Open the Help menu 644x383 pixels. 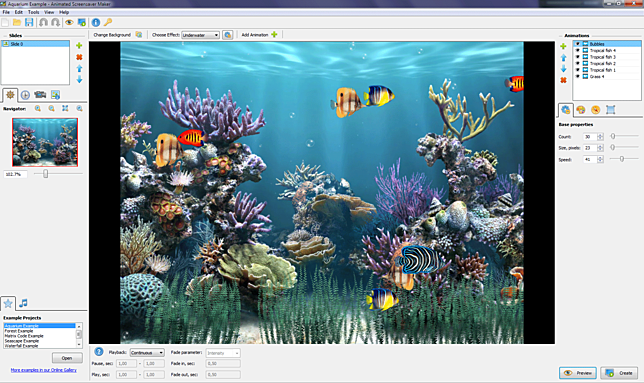click(x=64, y=12)
